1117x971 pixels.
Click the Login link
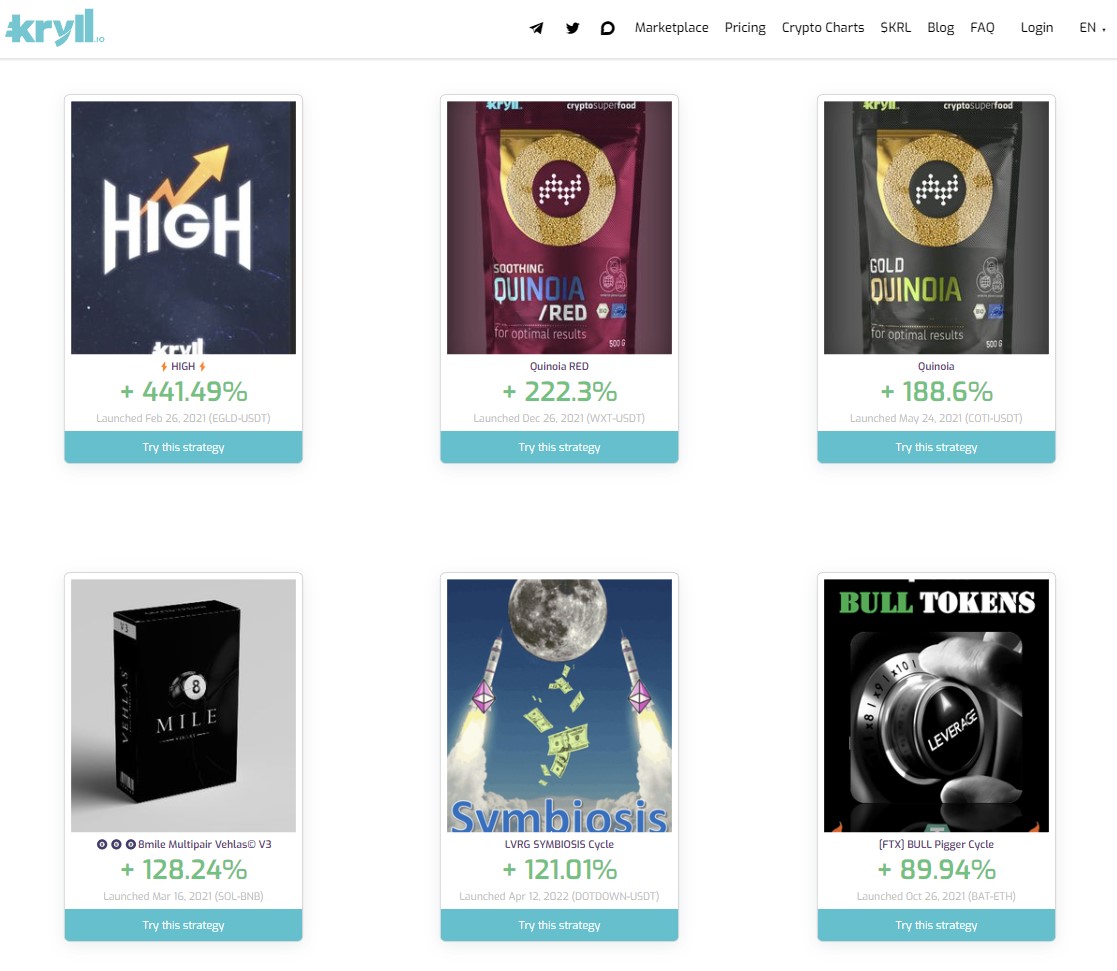point(1037,28)
